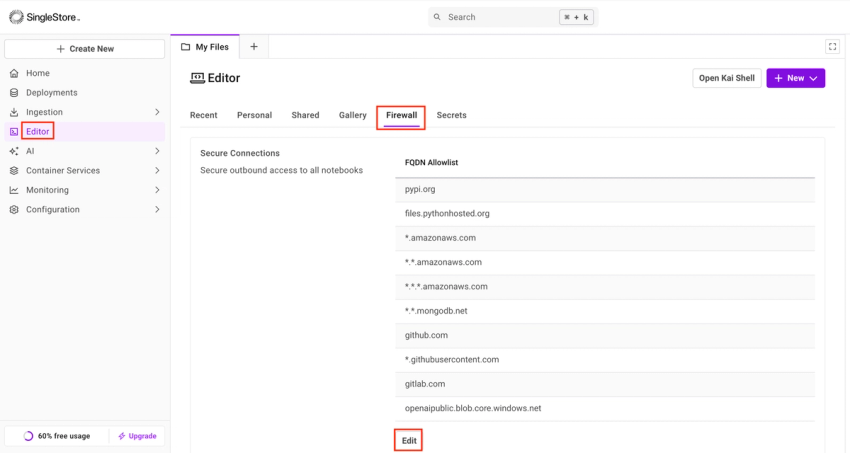
Task: Open the Recent tab
Action: coord(203,115)
